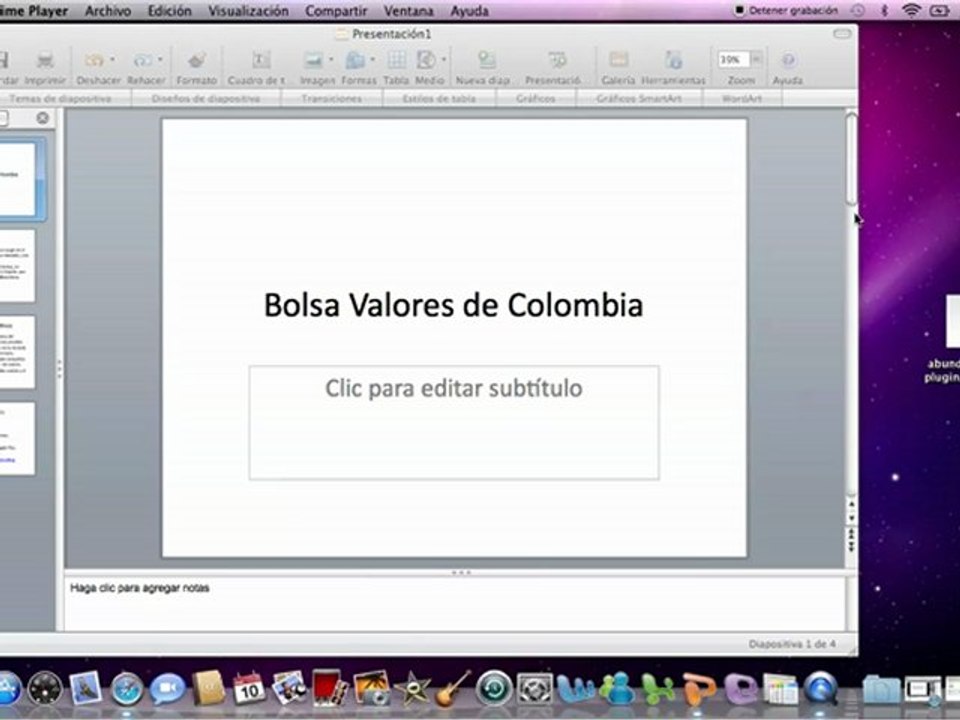This screenshot has height=720, width=960.
Task: Click the Imagen toolbar icon
Action: click(x=313, y=59)
